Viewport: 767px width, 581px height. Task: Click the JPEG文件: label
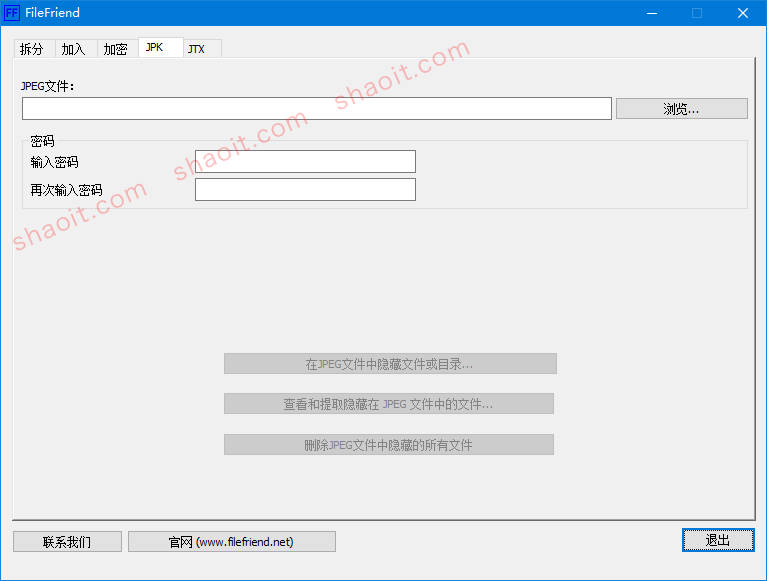pyautogui.click(x=47, y=86)
